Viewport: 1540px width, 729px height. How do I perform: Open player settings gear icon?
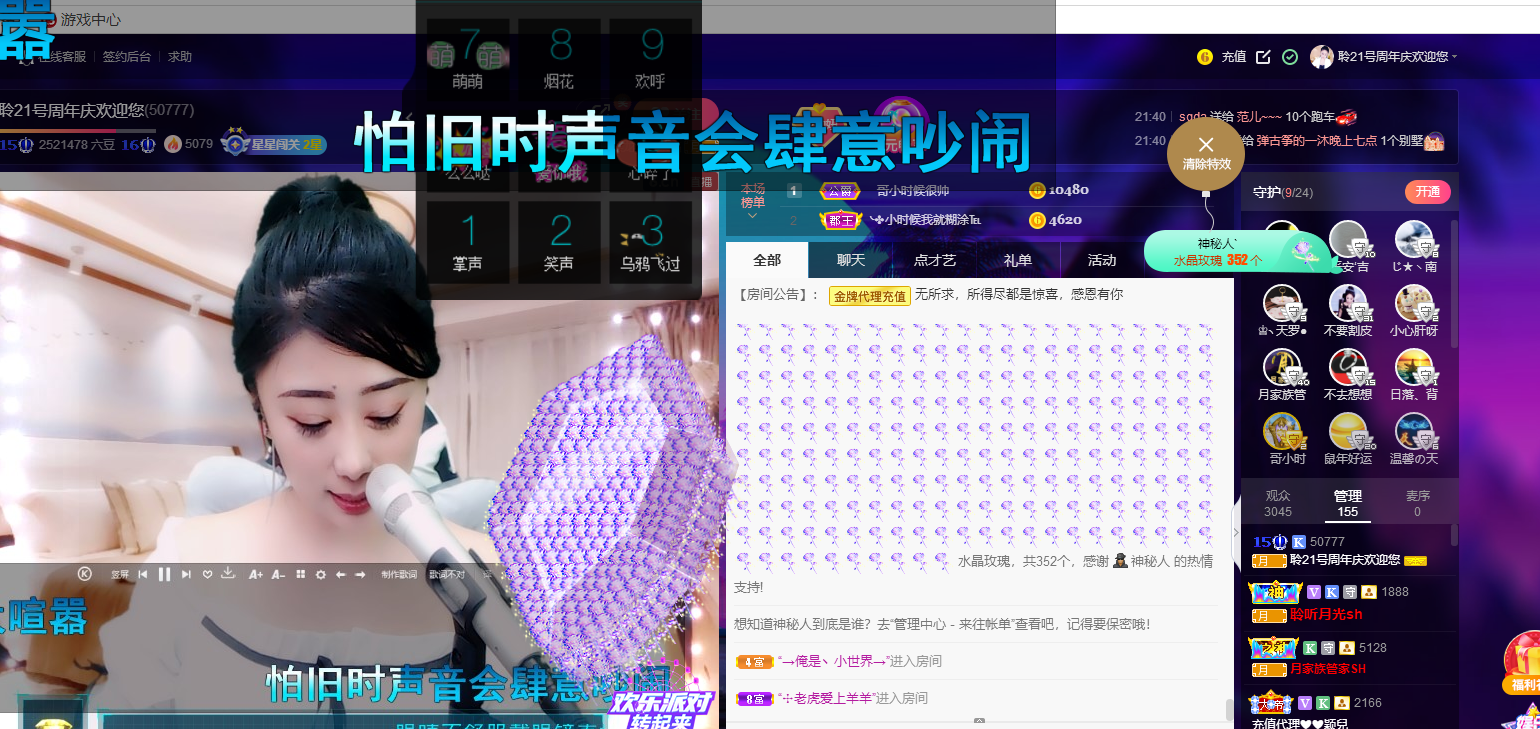[x=321, y=574]
